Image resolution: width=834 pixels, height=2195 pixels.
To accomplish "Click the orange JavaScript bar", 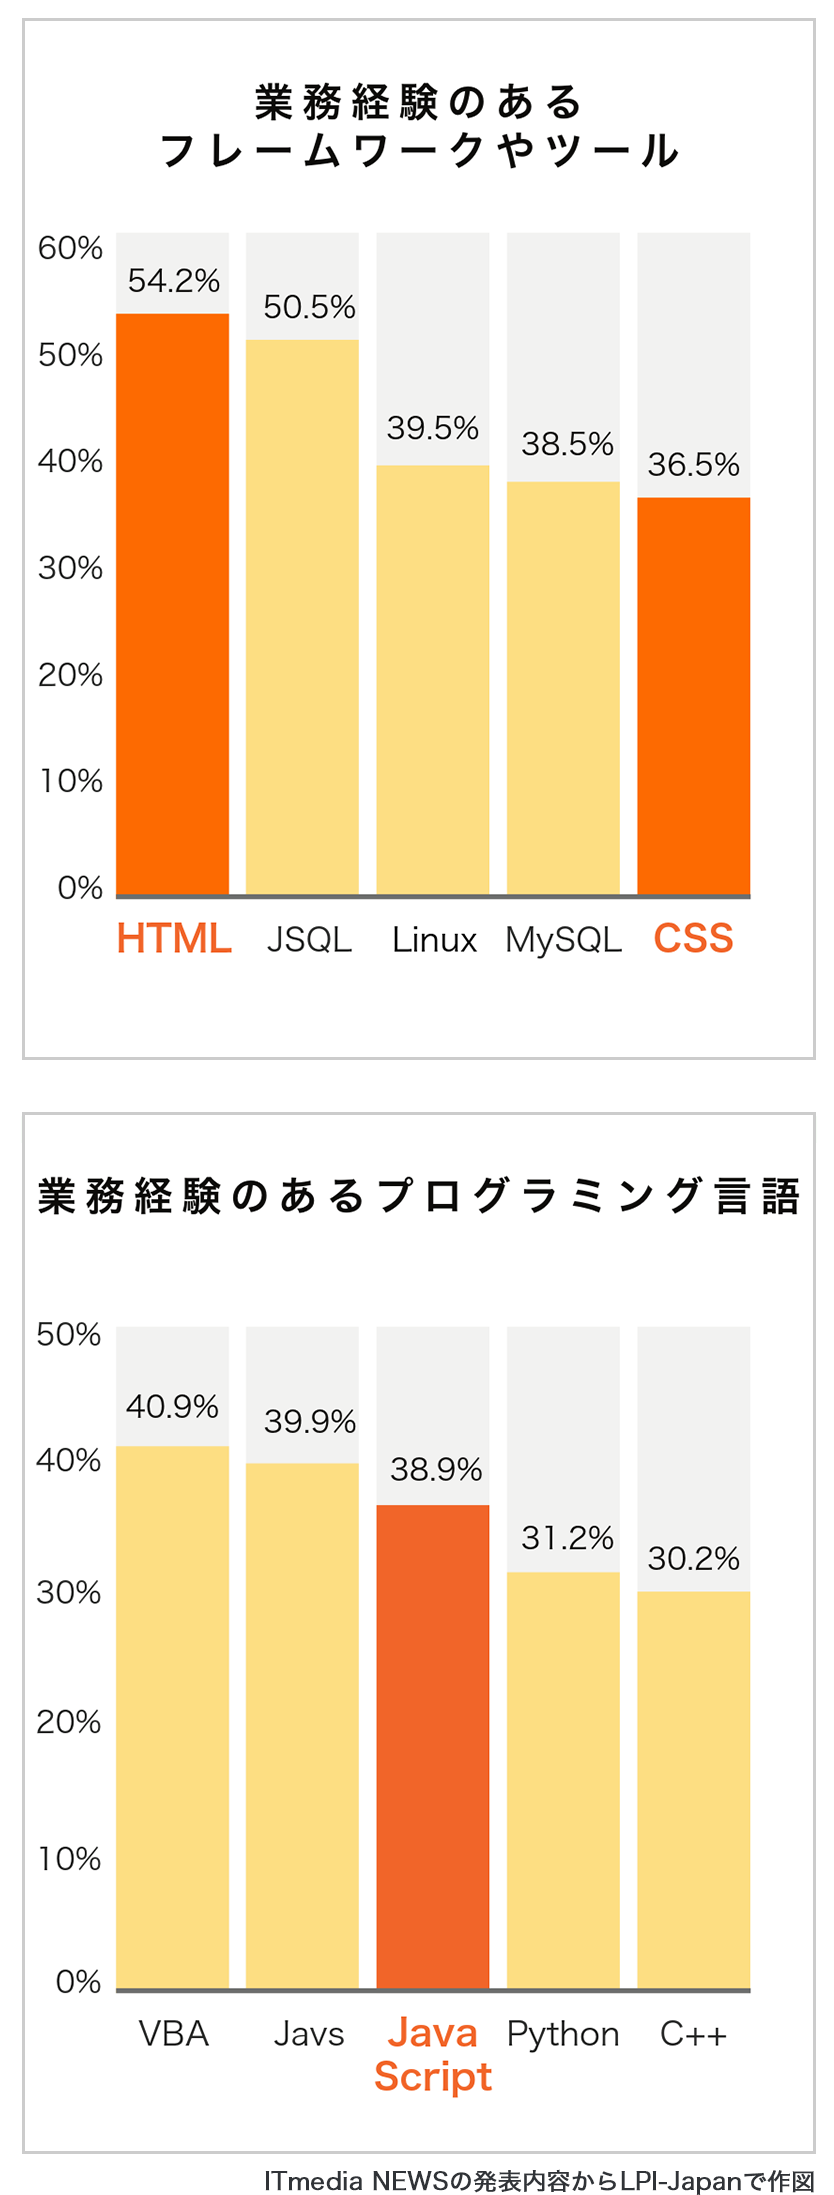I will pos(433,1746).
